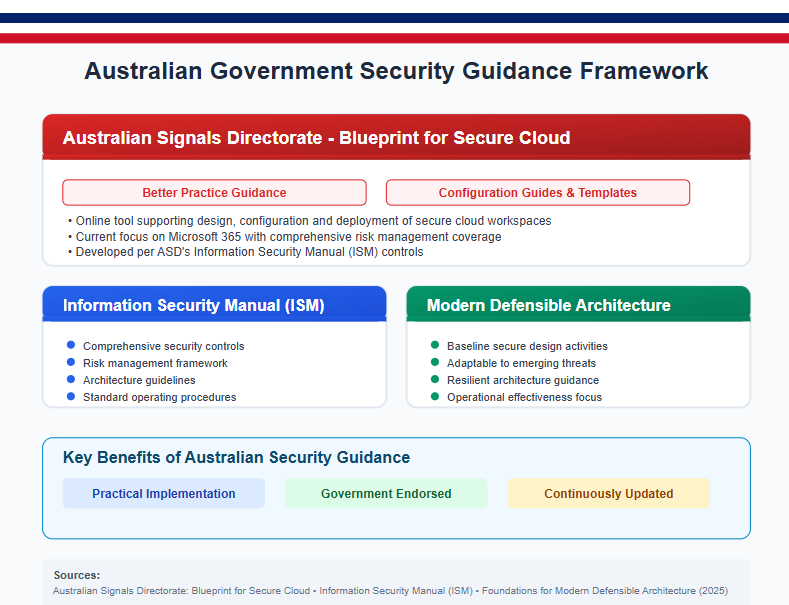Click the Key Benefits of Australian Security Guidance heading
This screenshot has height=605, width=789.
click(x=236, y=457)
